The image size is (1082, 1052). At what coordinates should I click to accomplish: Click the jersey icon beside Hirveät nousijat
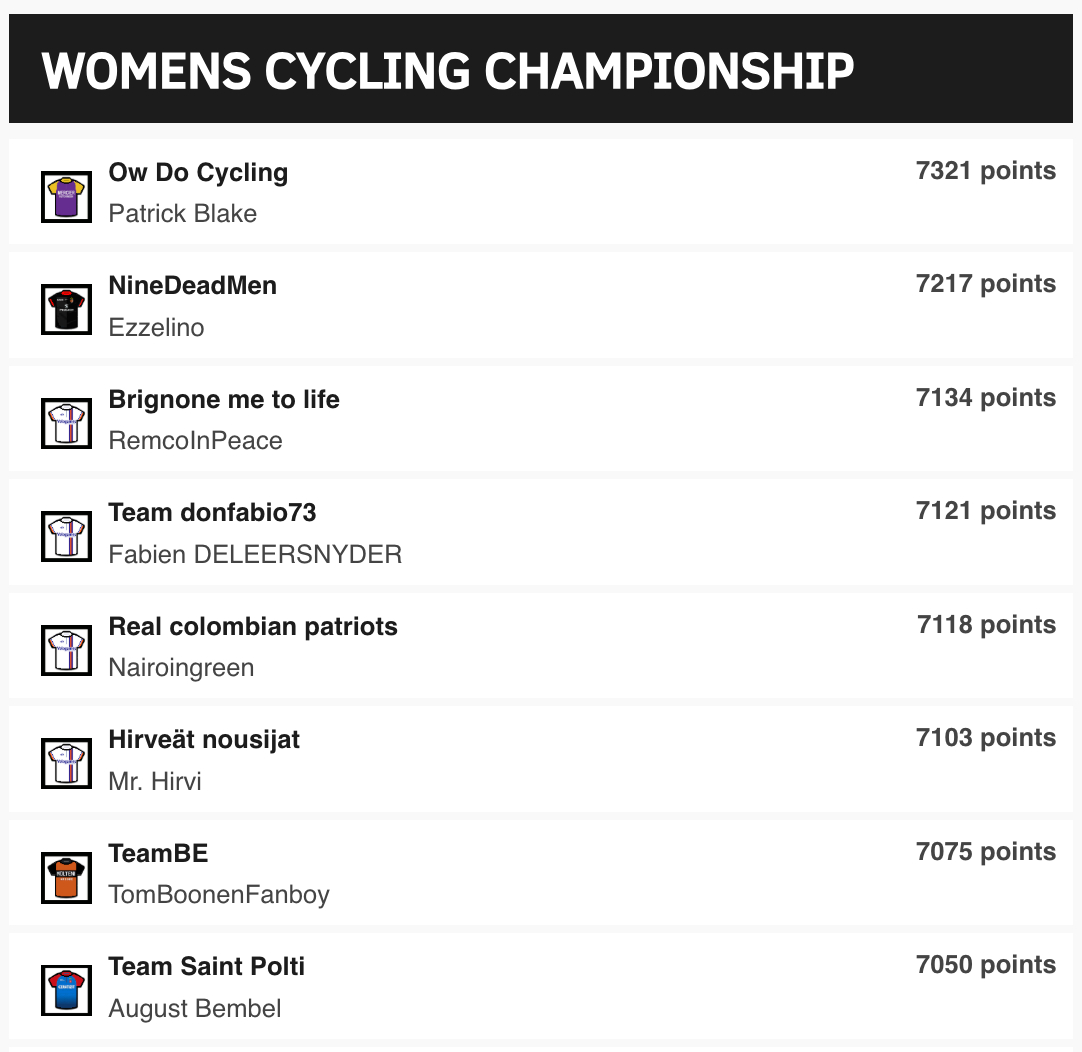pos(66,763)
